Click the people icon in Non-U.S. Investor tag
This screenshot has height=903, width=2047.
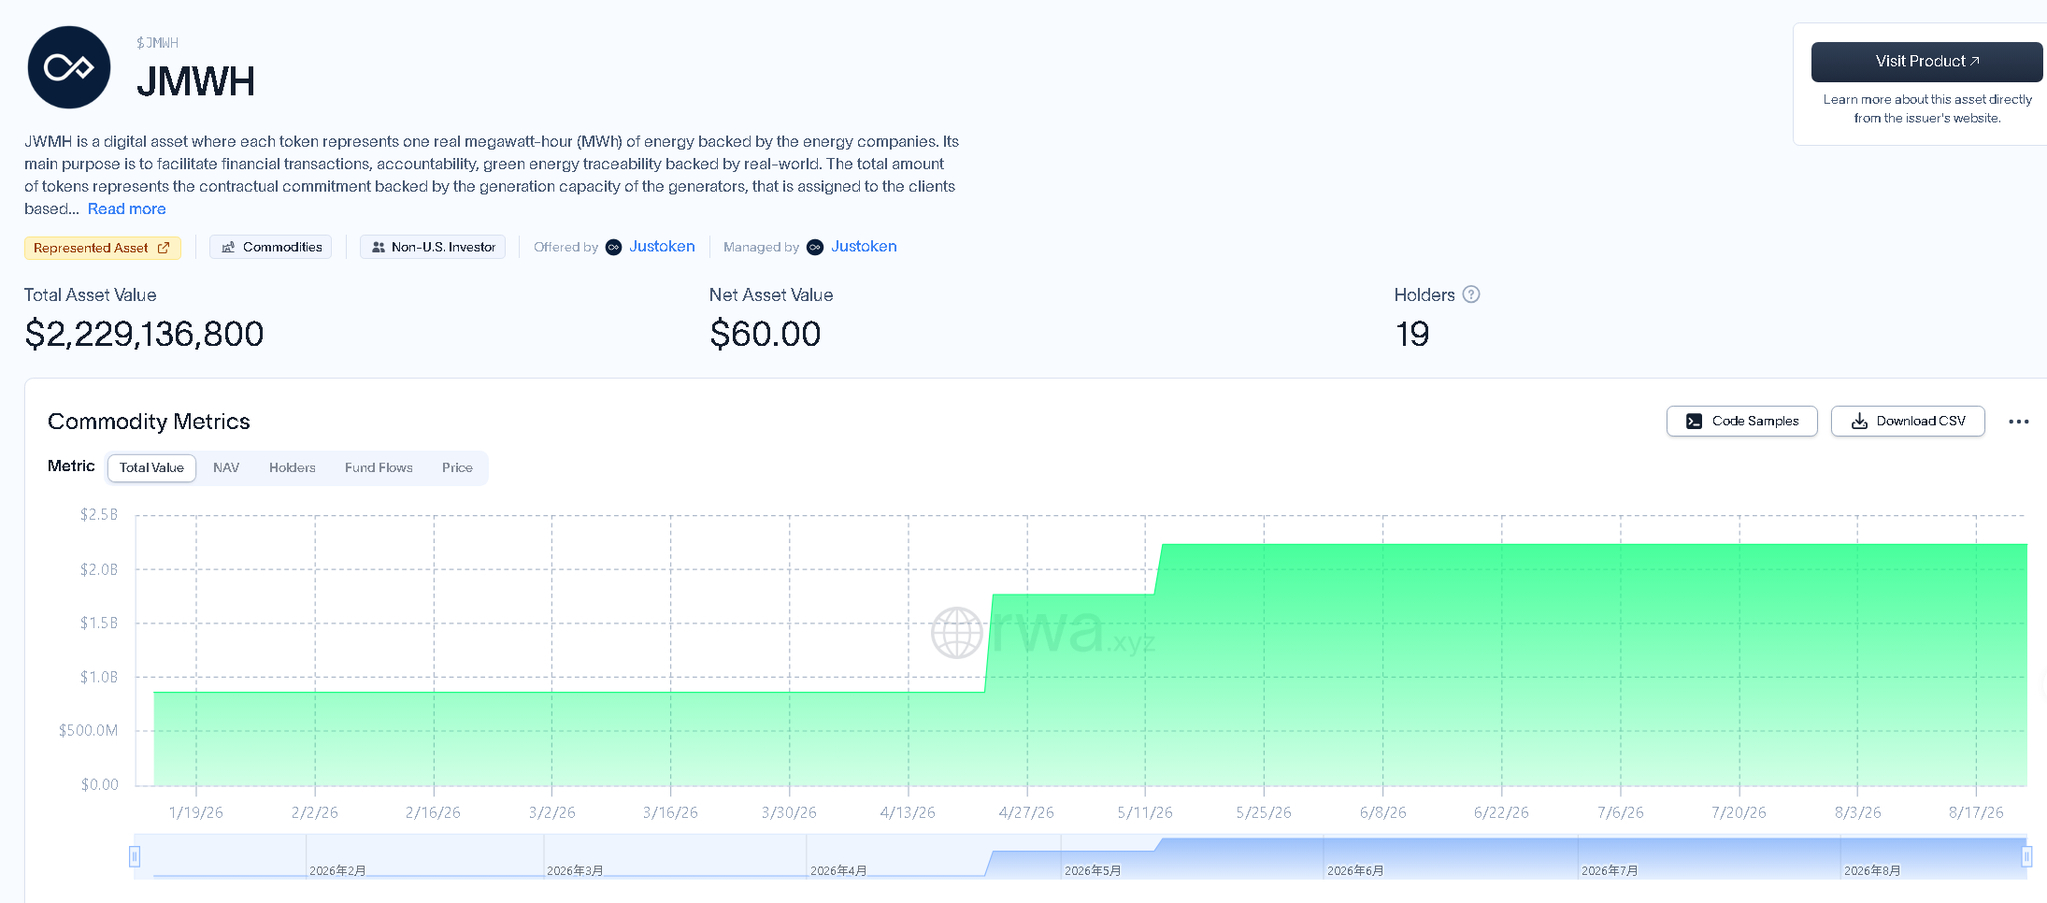378,247
